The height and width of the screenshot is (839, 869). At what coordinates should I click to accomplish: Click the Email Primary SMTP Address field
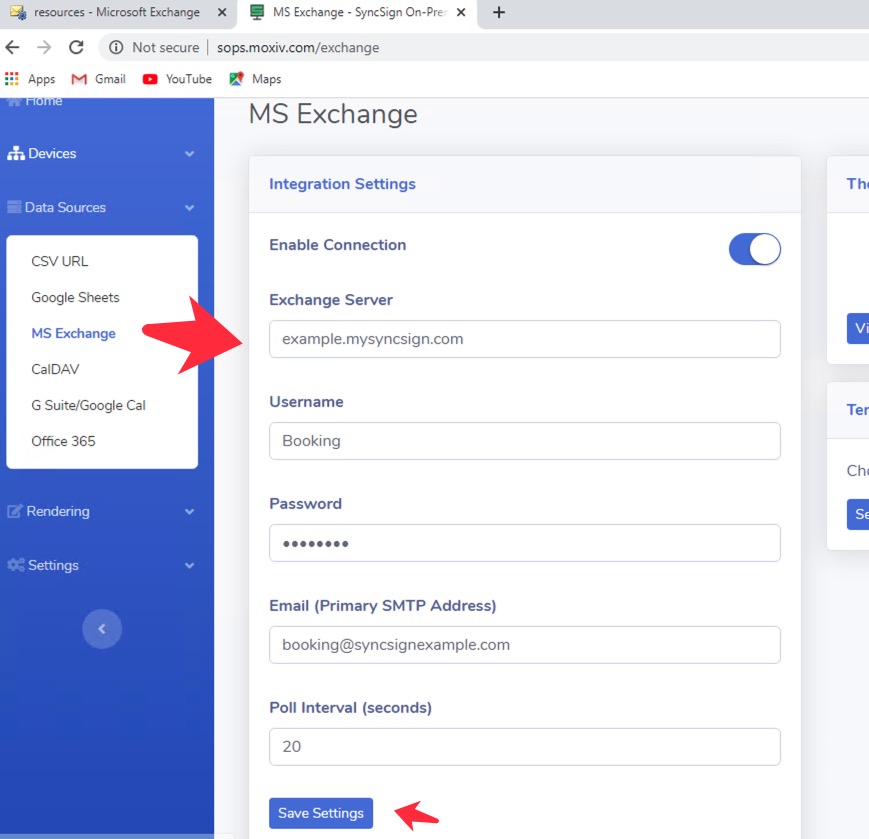point(524,644)
